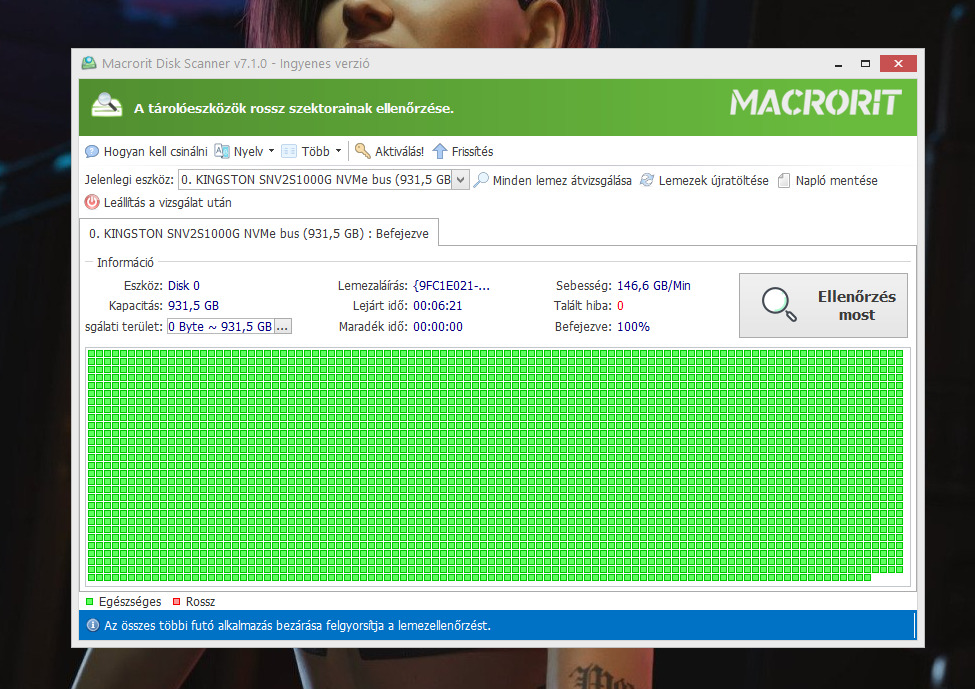The height and width of the screenshot is (689, 975).
Task: Click the {9FC1E021-... signature value
Action: point(451,285)
